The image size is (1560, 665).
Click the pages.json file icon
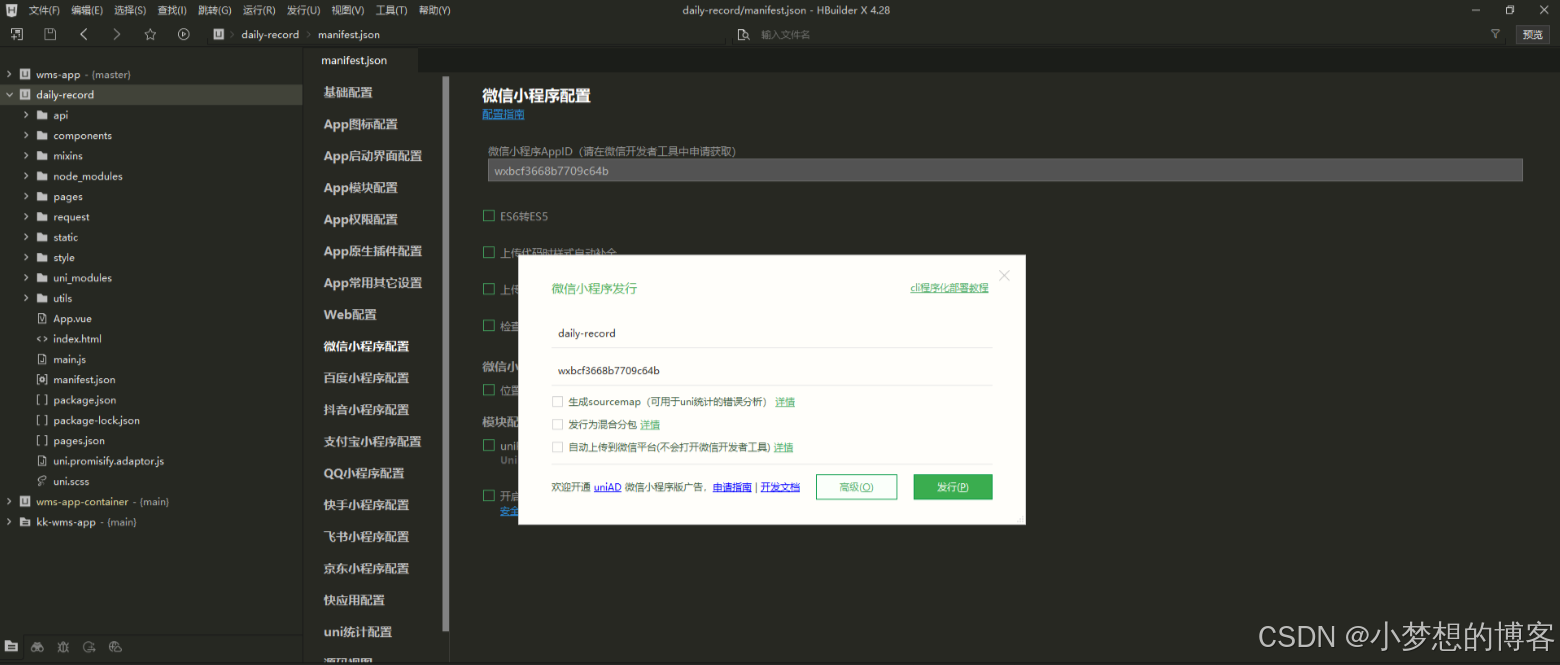click(42, 440)
